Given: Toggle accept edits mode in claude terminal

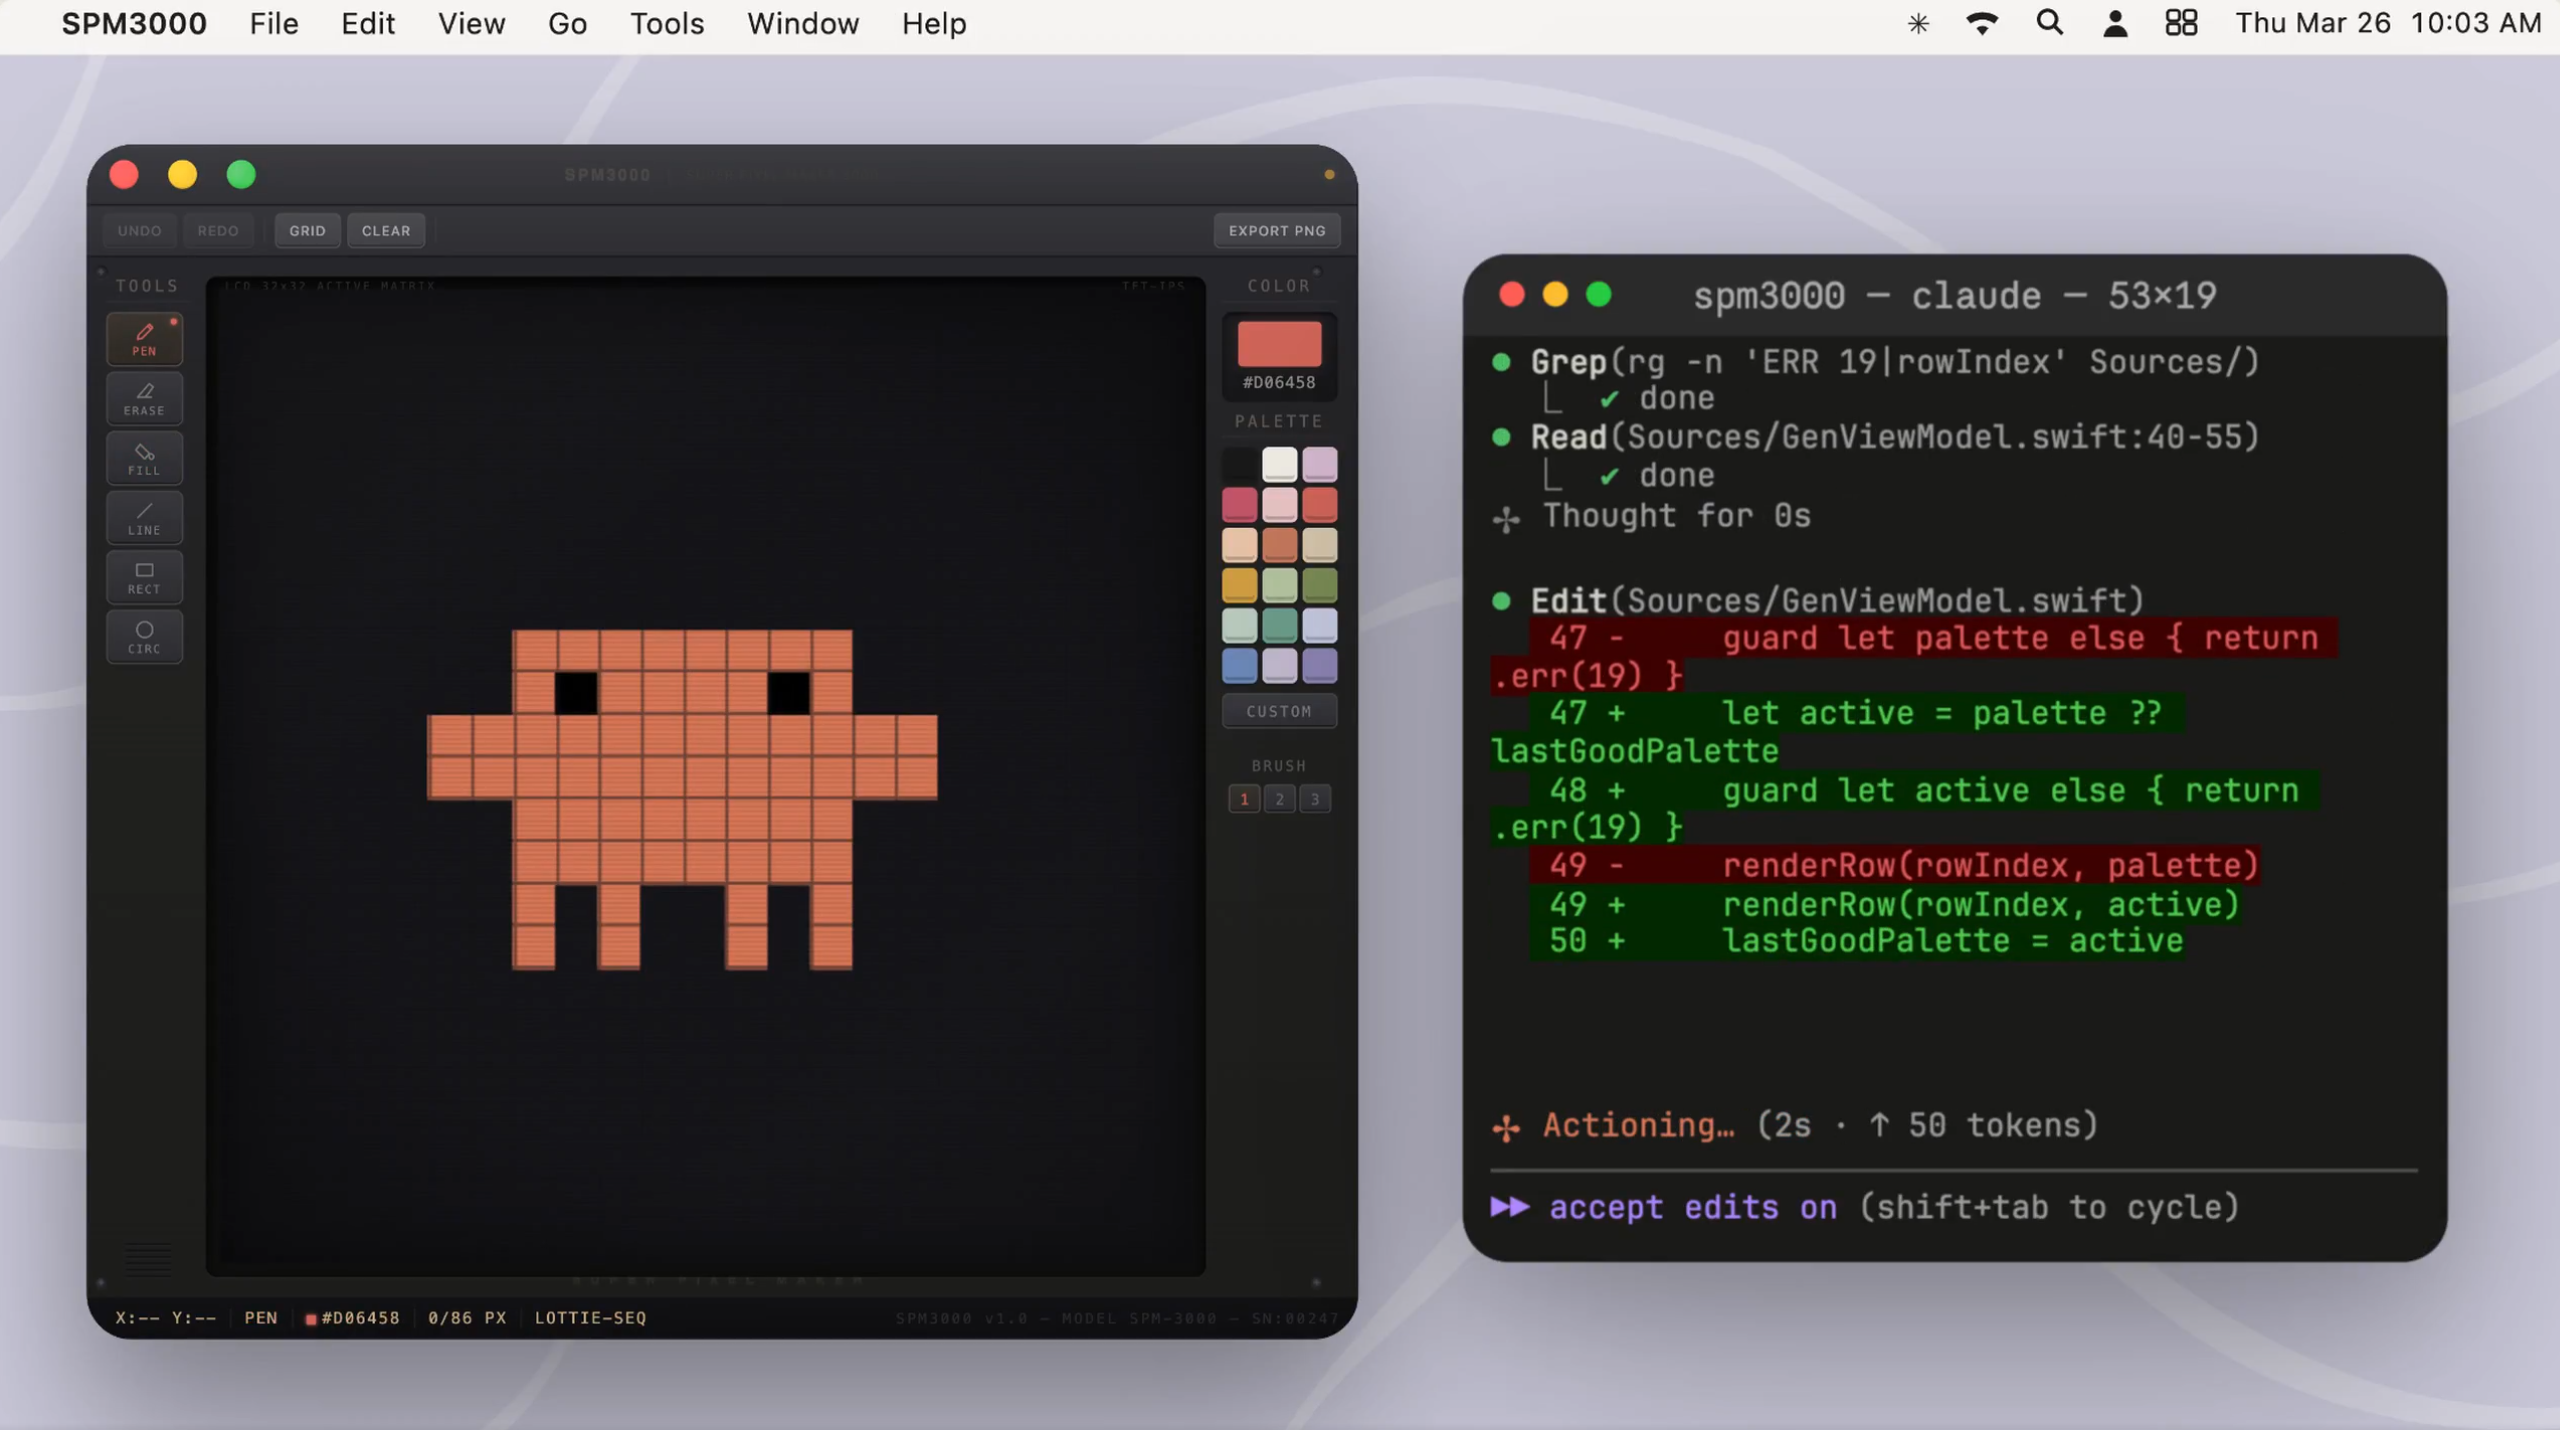Looking at the screenshot, I should pos(1694,1207).
